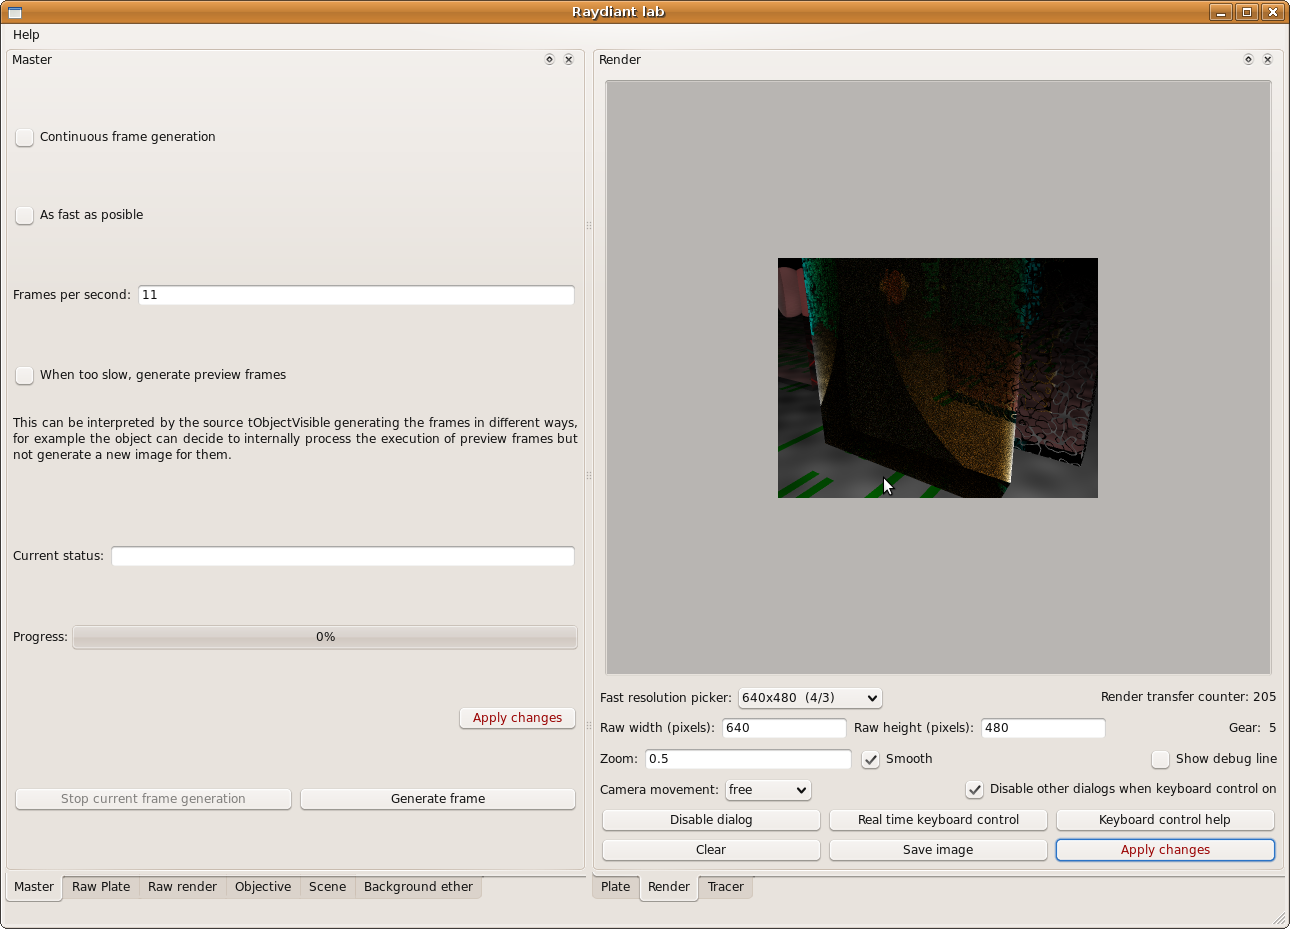1290x929 pixels.
Task: Enable Show debug line
Action: (x=1160, y=760)
